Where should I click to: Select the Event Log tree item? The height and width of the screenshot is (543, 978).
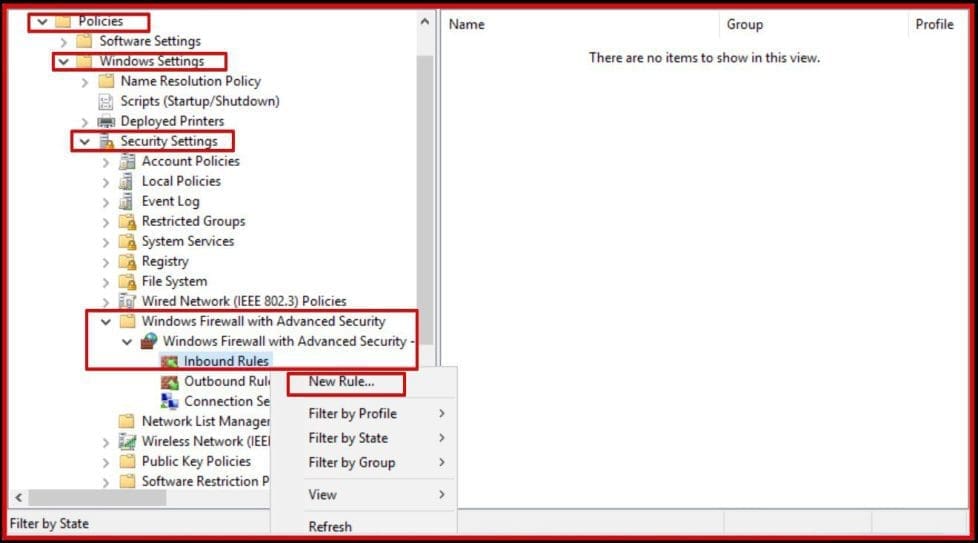pyautogui.click(x=170, y=201)
